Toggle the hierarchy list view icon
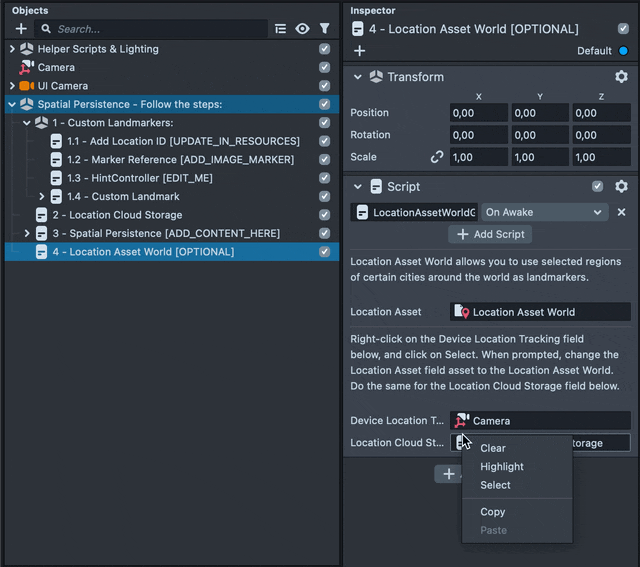This screenshot has width=640, height=567. pos(281,29)
